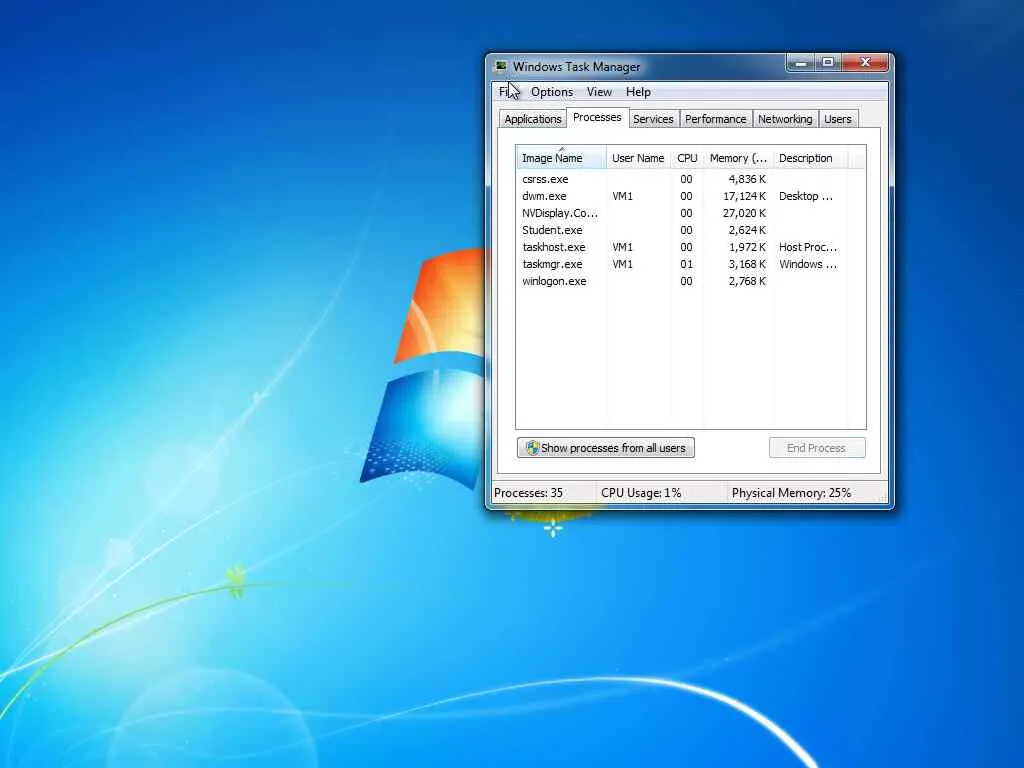This screenshot has width=1024, height=768.
Task: Click the Task Manager title bar icon
Action: click(501, 66)
